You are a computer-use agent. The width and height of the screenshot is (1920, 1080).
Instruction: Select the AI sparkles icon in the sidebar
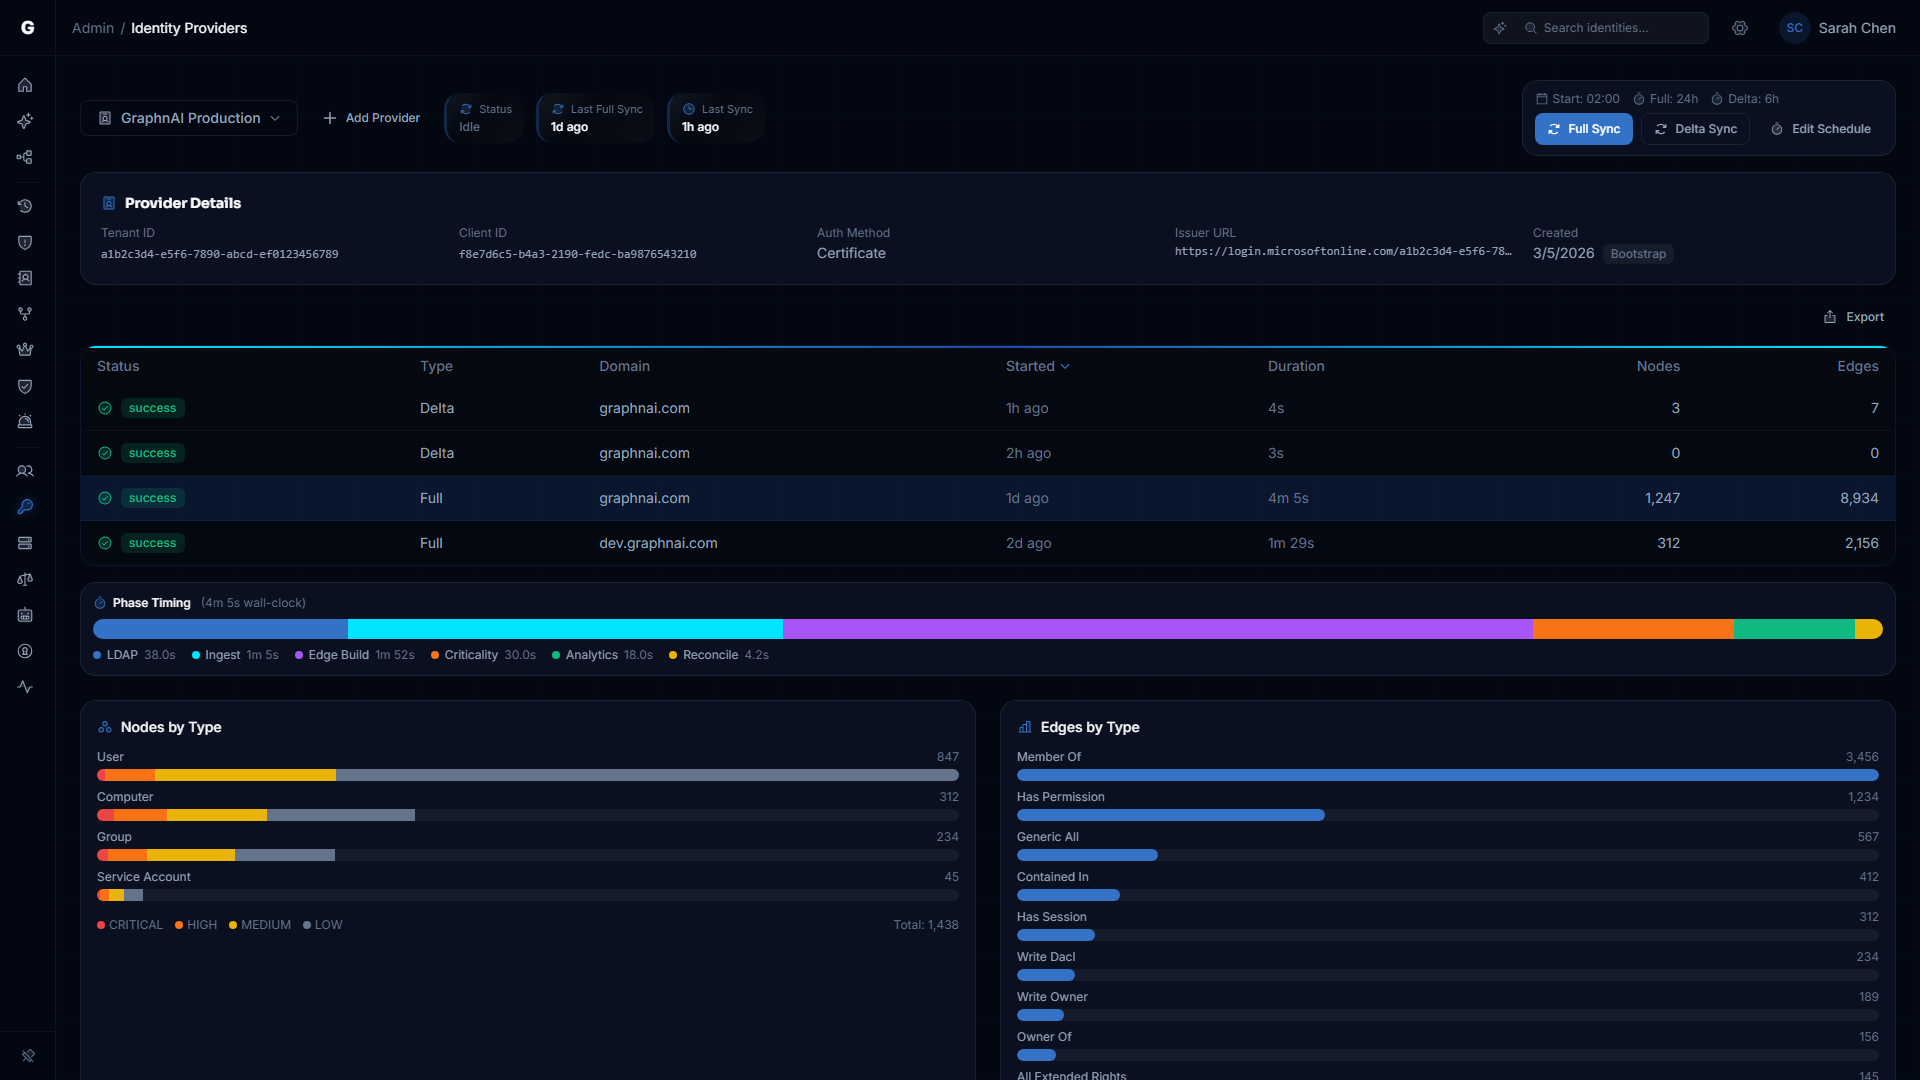click(25, 121)
